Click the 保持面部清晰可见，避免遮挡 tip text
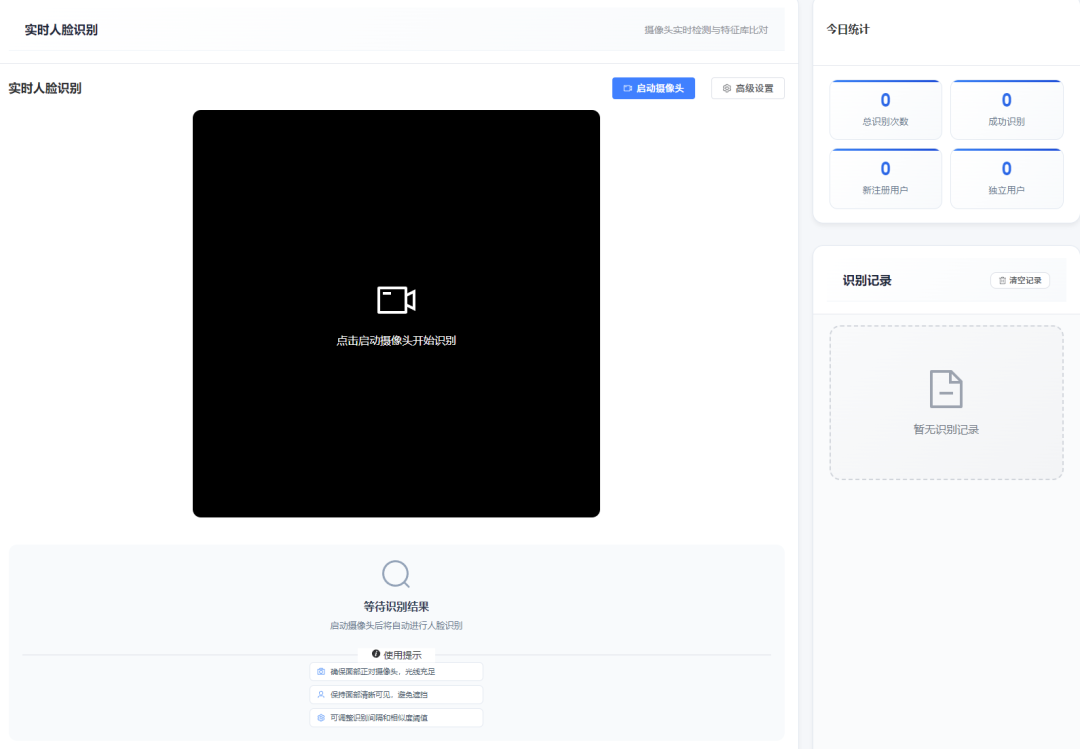The width and height of the screenshot is (1080, 749). tap(379, 695)
